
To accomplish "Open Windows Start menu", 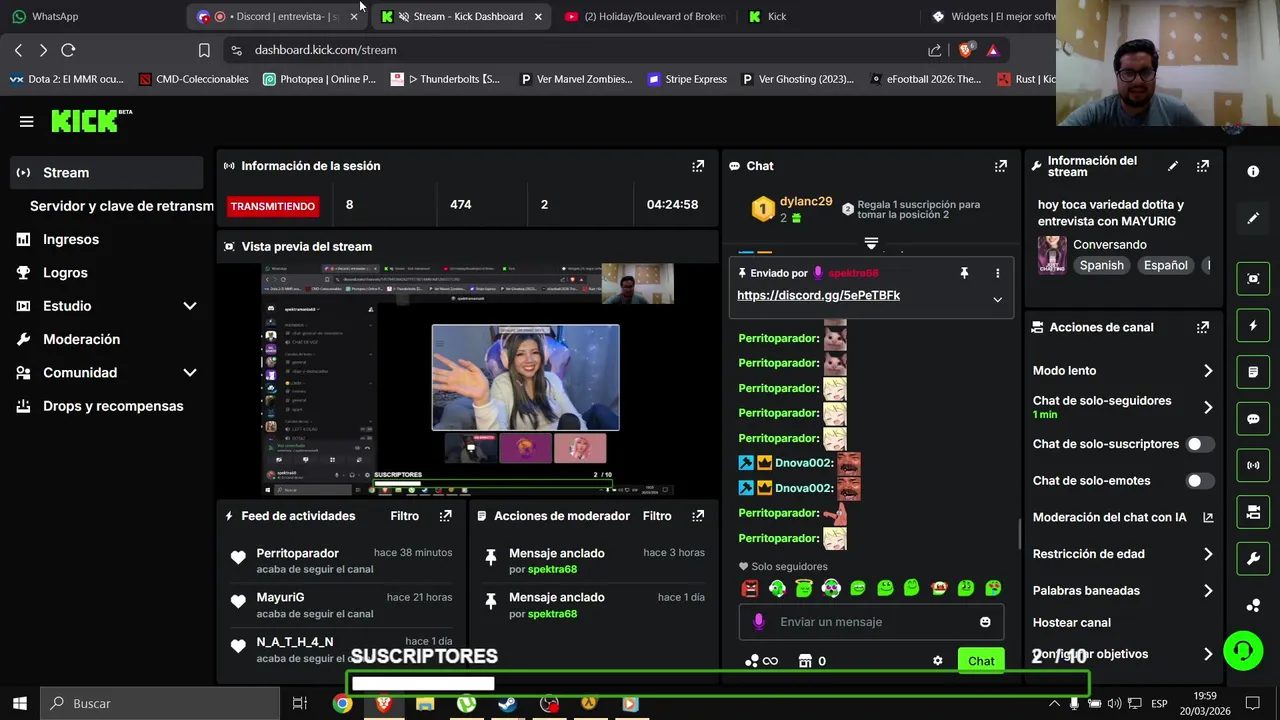I will 20,704.
